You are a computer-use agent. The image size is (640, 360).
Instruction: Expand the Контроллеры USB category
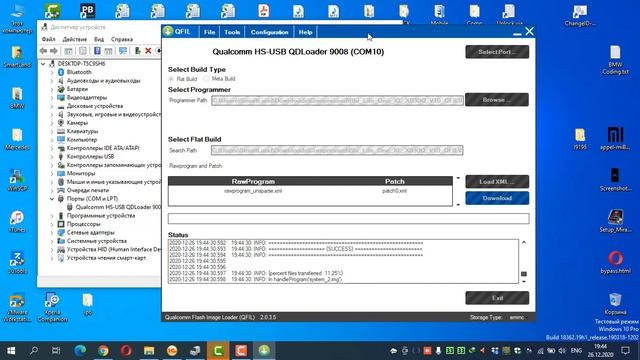[52, 157]
